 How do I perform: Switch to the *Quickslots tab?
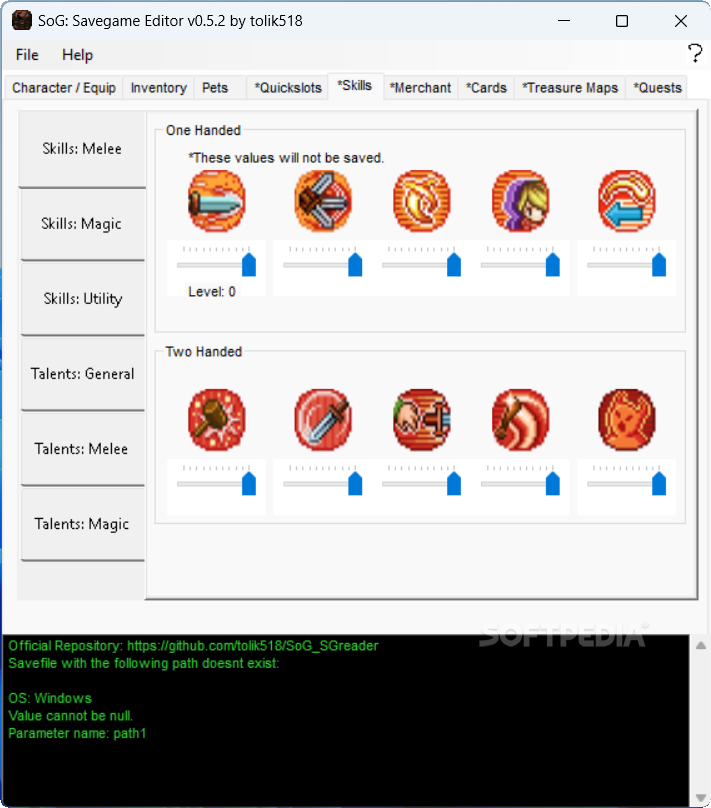288,88
